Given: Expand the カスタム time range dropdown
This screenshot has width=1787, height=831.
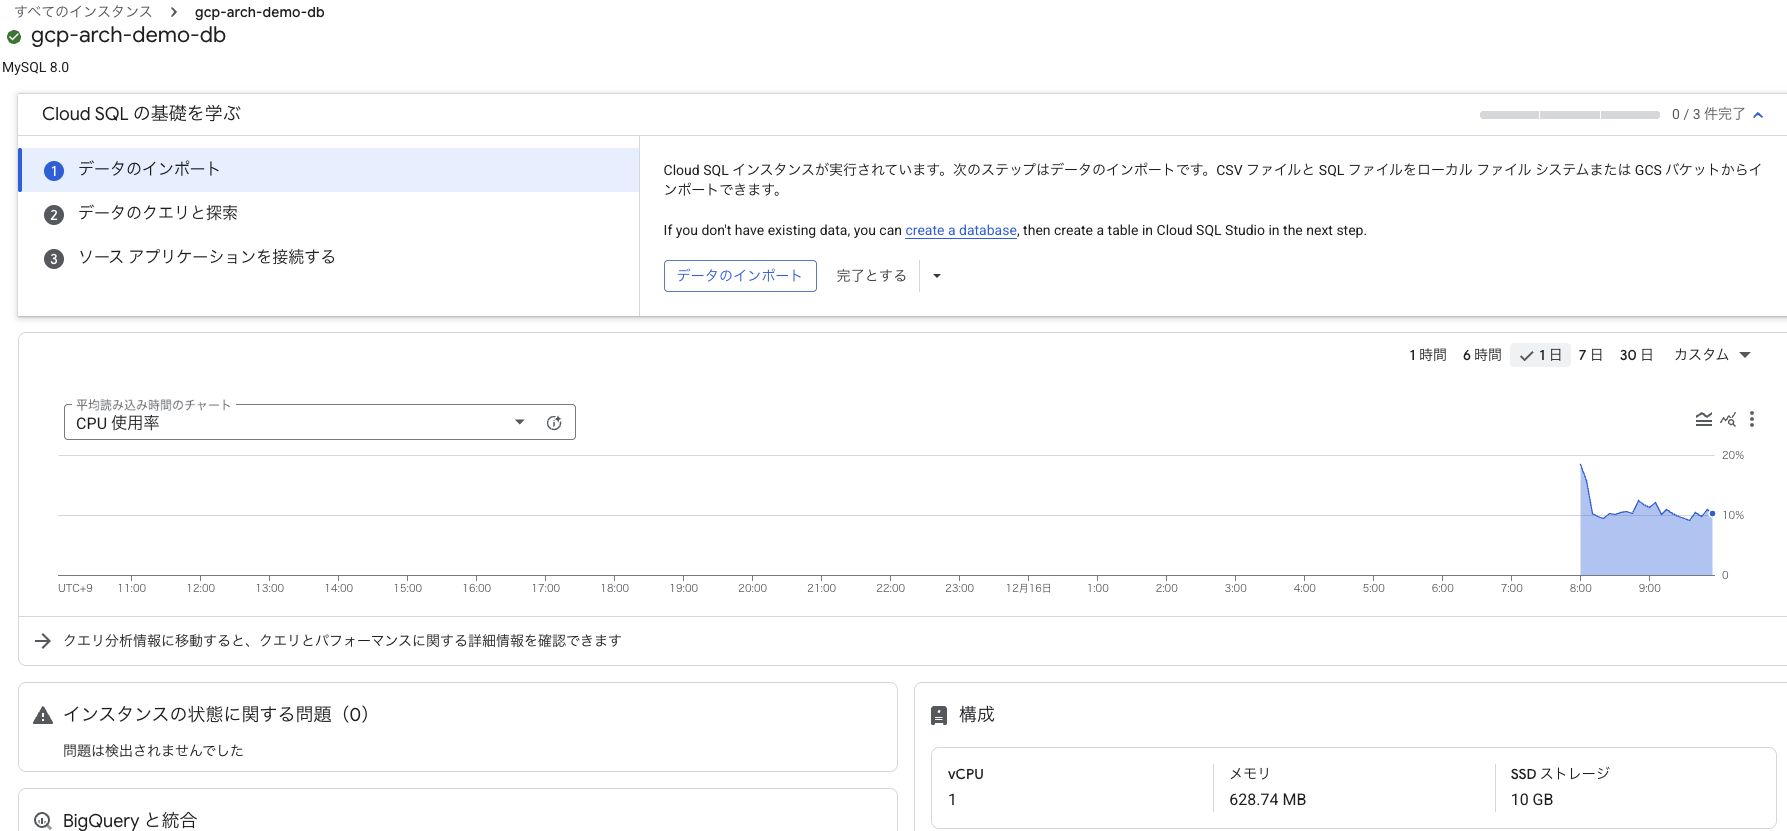Looking at the screenshot, I should click(x=1712, y=355).
